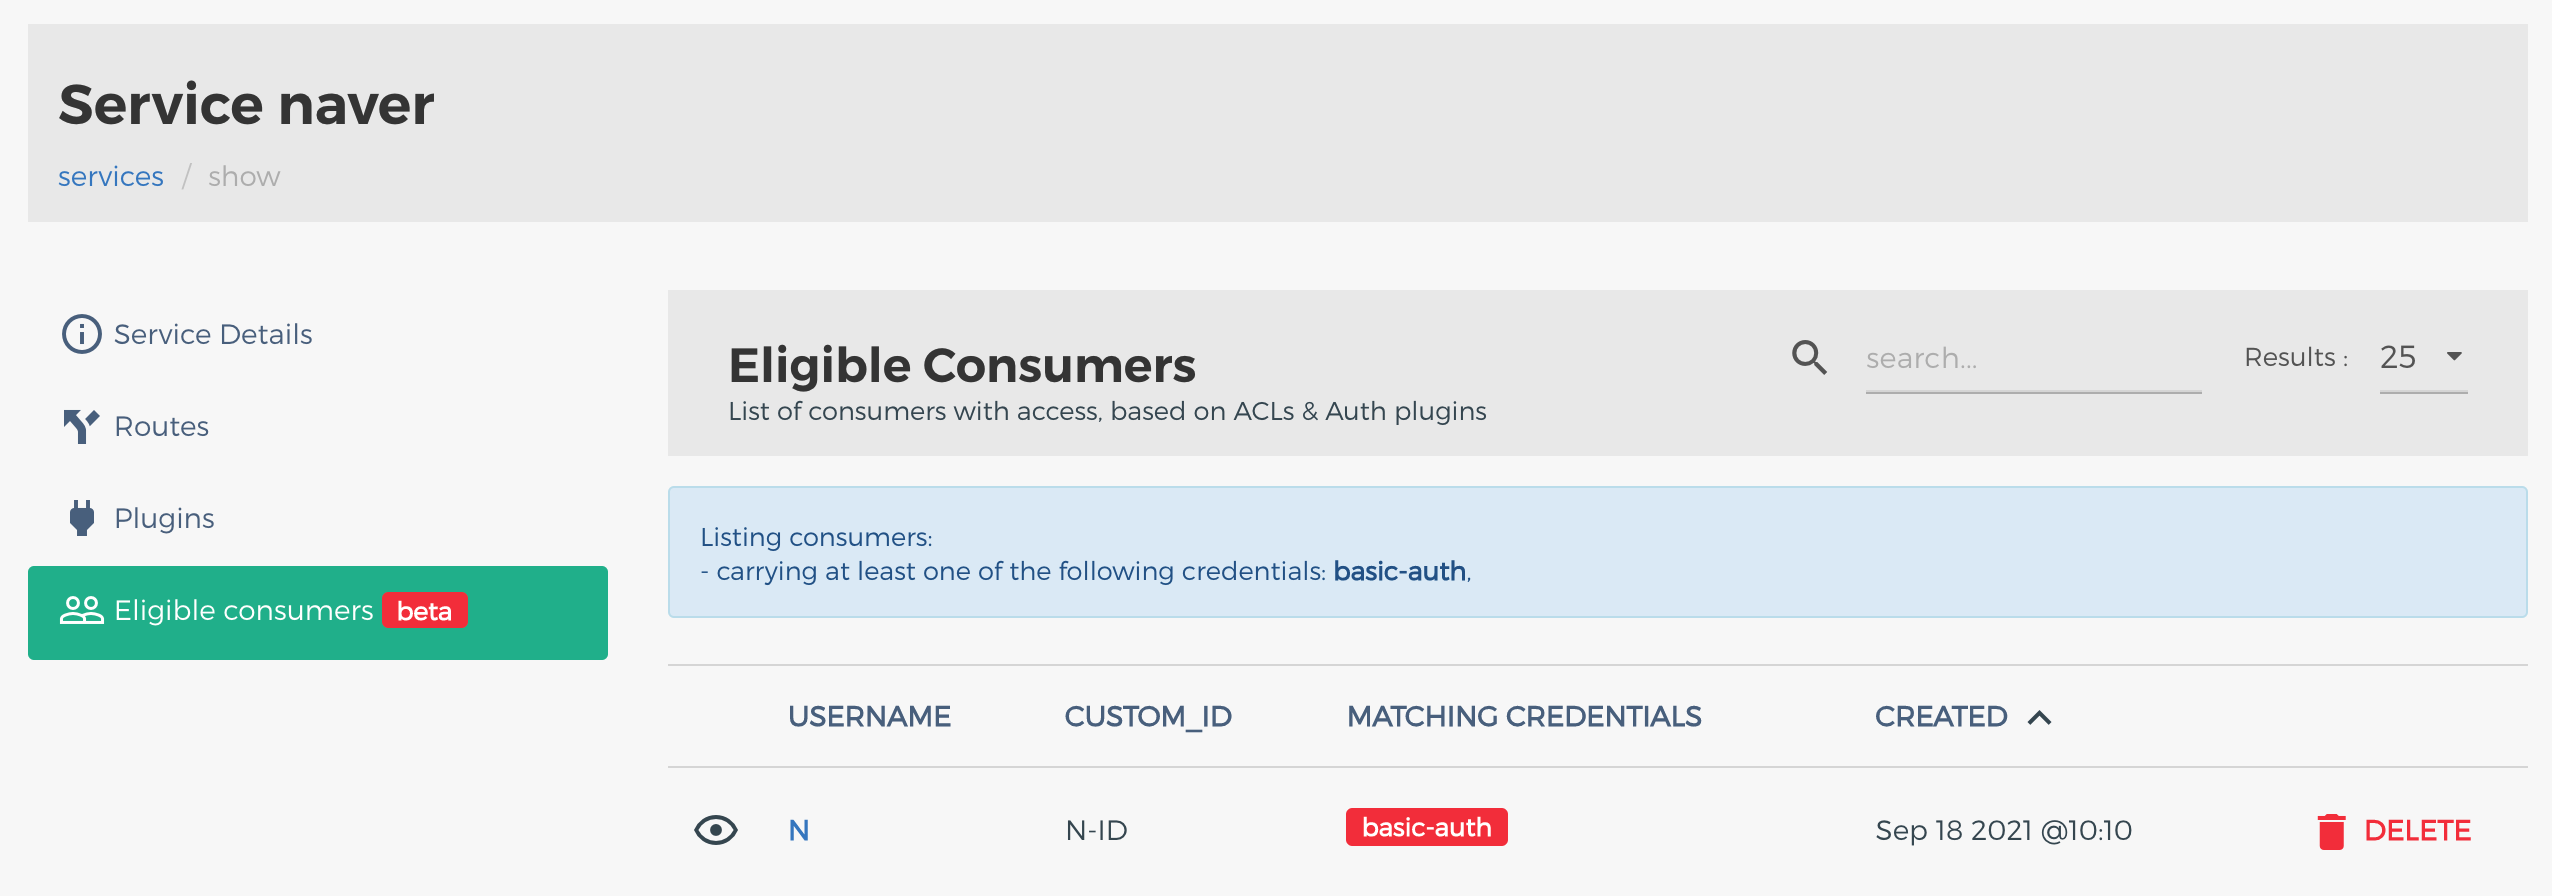Delete consumer N using DELETE button
Image resolution: width=2552 pixels, height=896 pixels.
2393,831
